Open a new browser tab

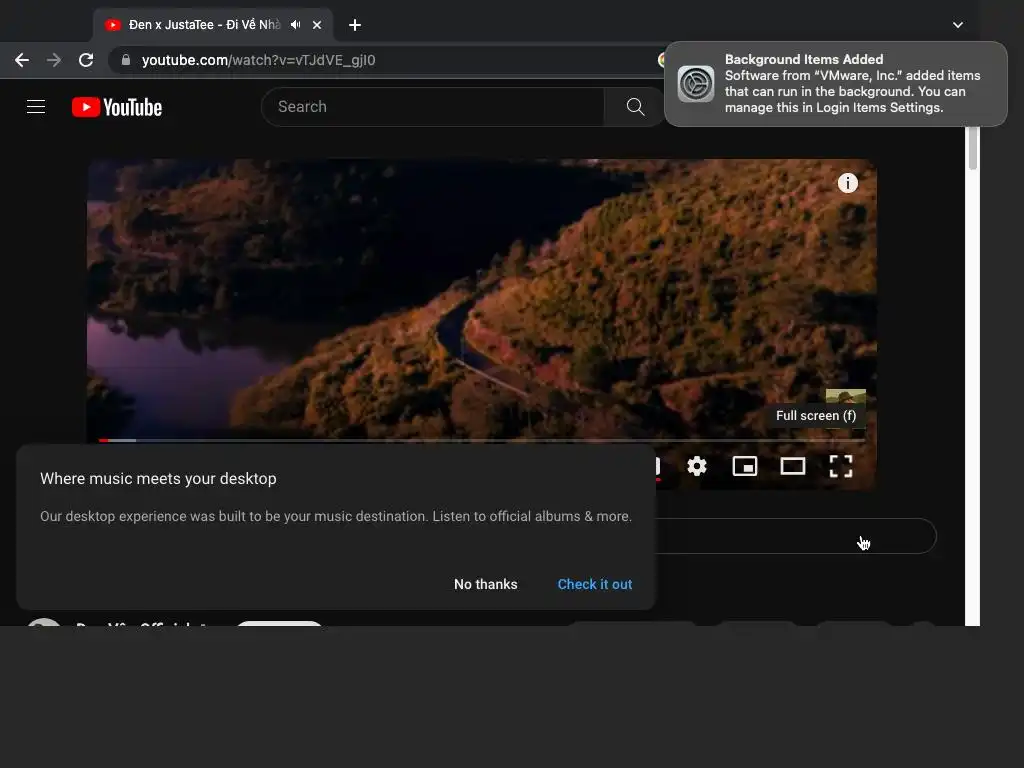355,25
